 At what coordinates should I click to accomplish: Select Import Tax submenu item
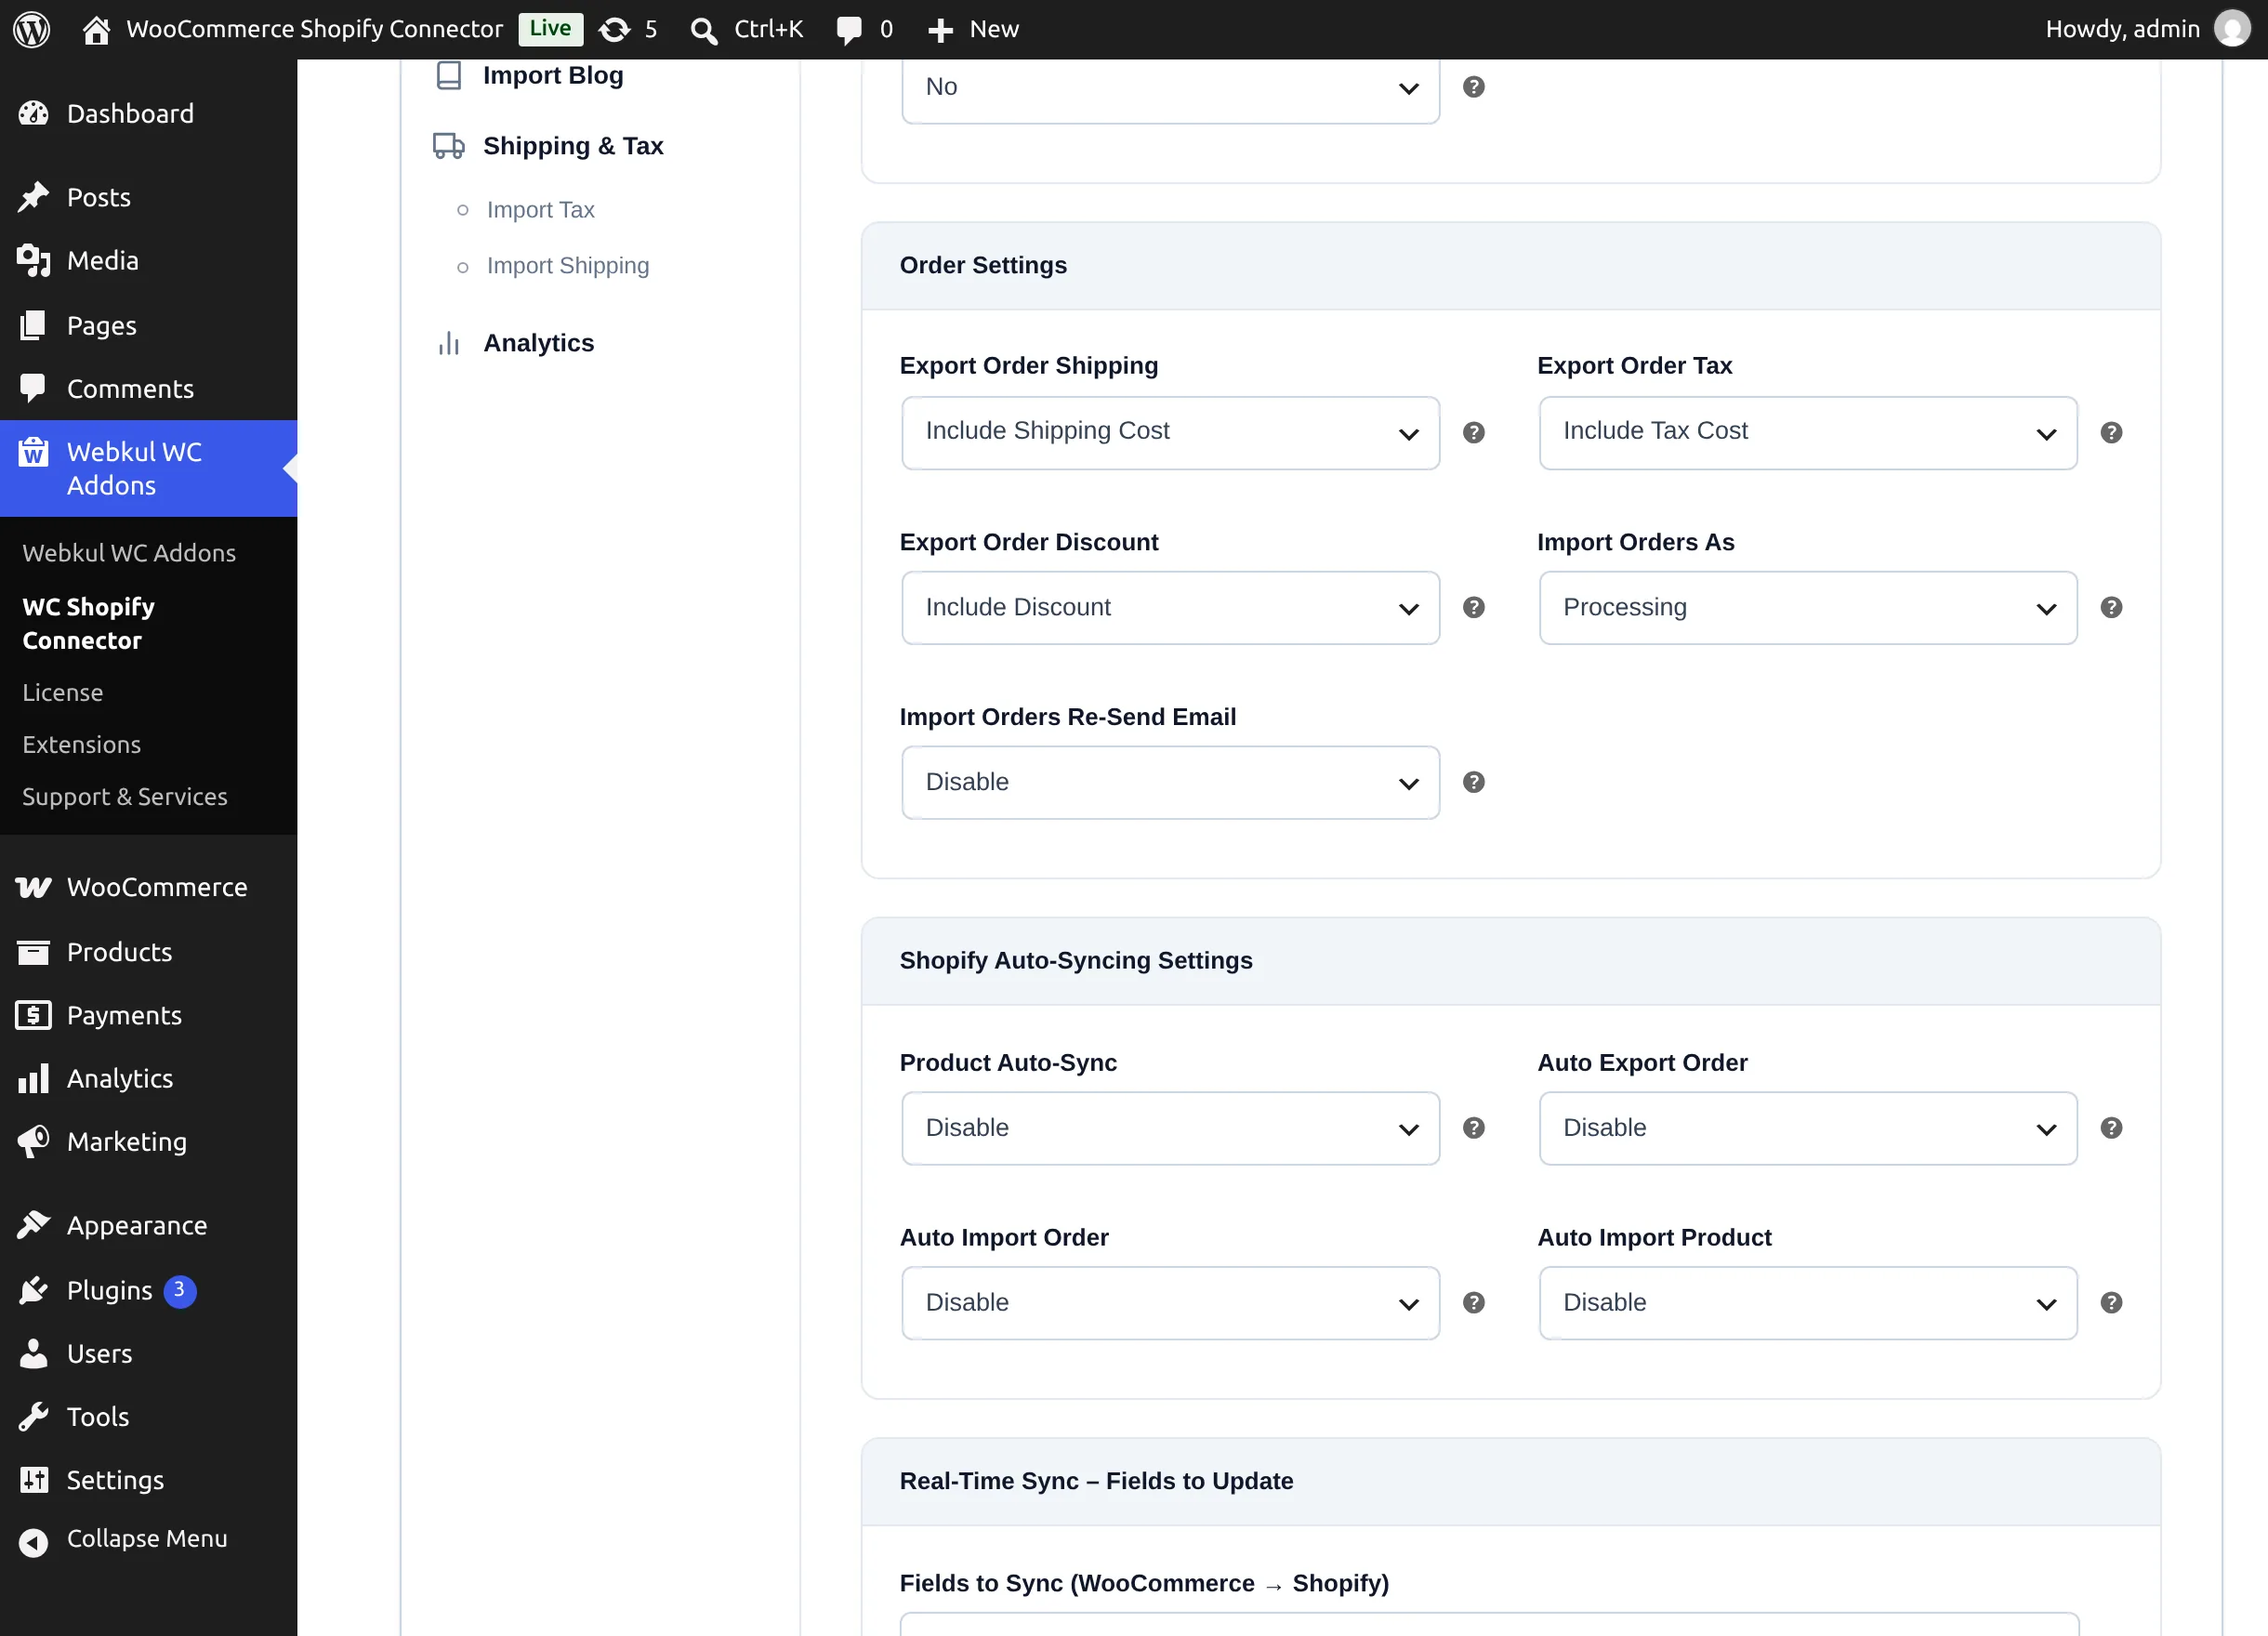540,210
